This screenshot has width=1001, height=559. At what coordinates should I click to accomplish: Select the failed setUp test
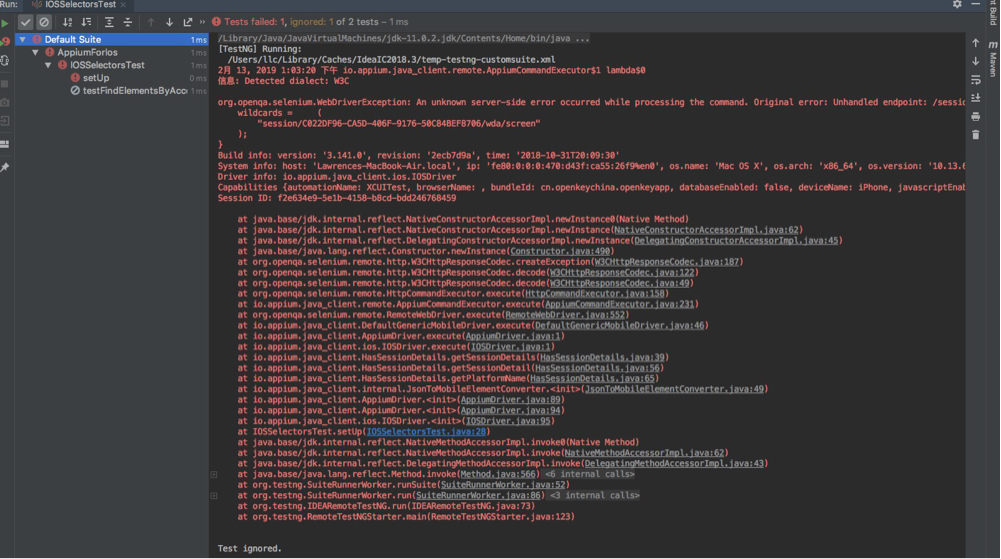[x=112, y=78]
